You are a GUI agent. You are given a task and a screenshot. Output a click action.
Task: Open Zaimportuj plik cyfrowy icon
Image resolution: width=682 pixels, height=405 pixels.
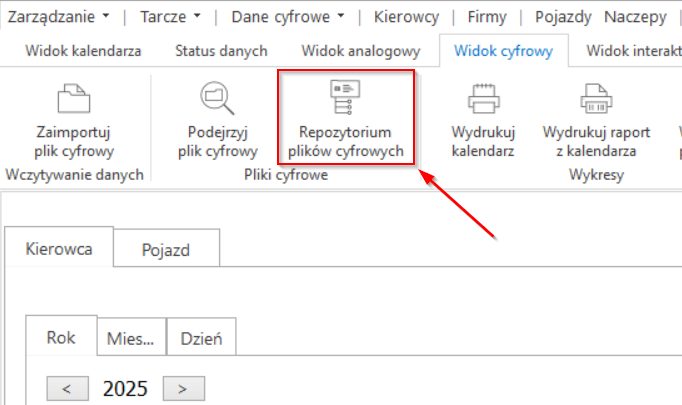pos(74,99)
